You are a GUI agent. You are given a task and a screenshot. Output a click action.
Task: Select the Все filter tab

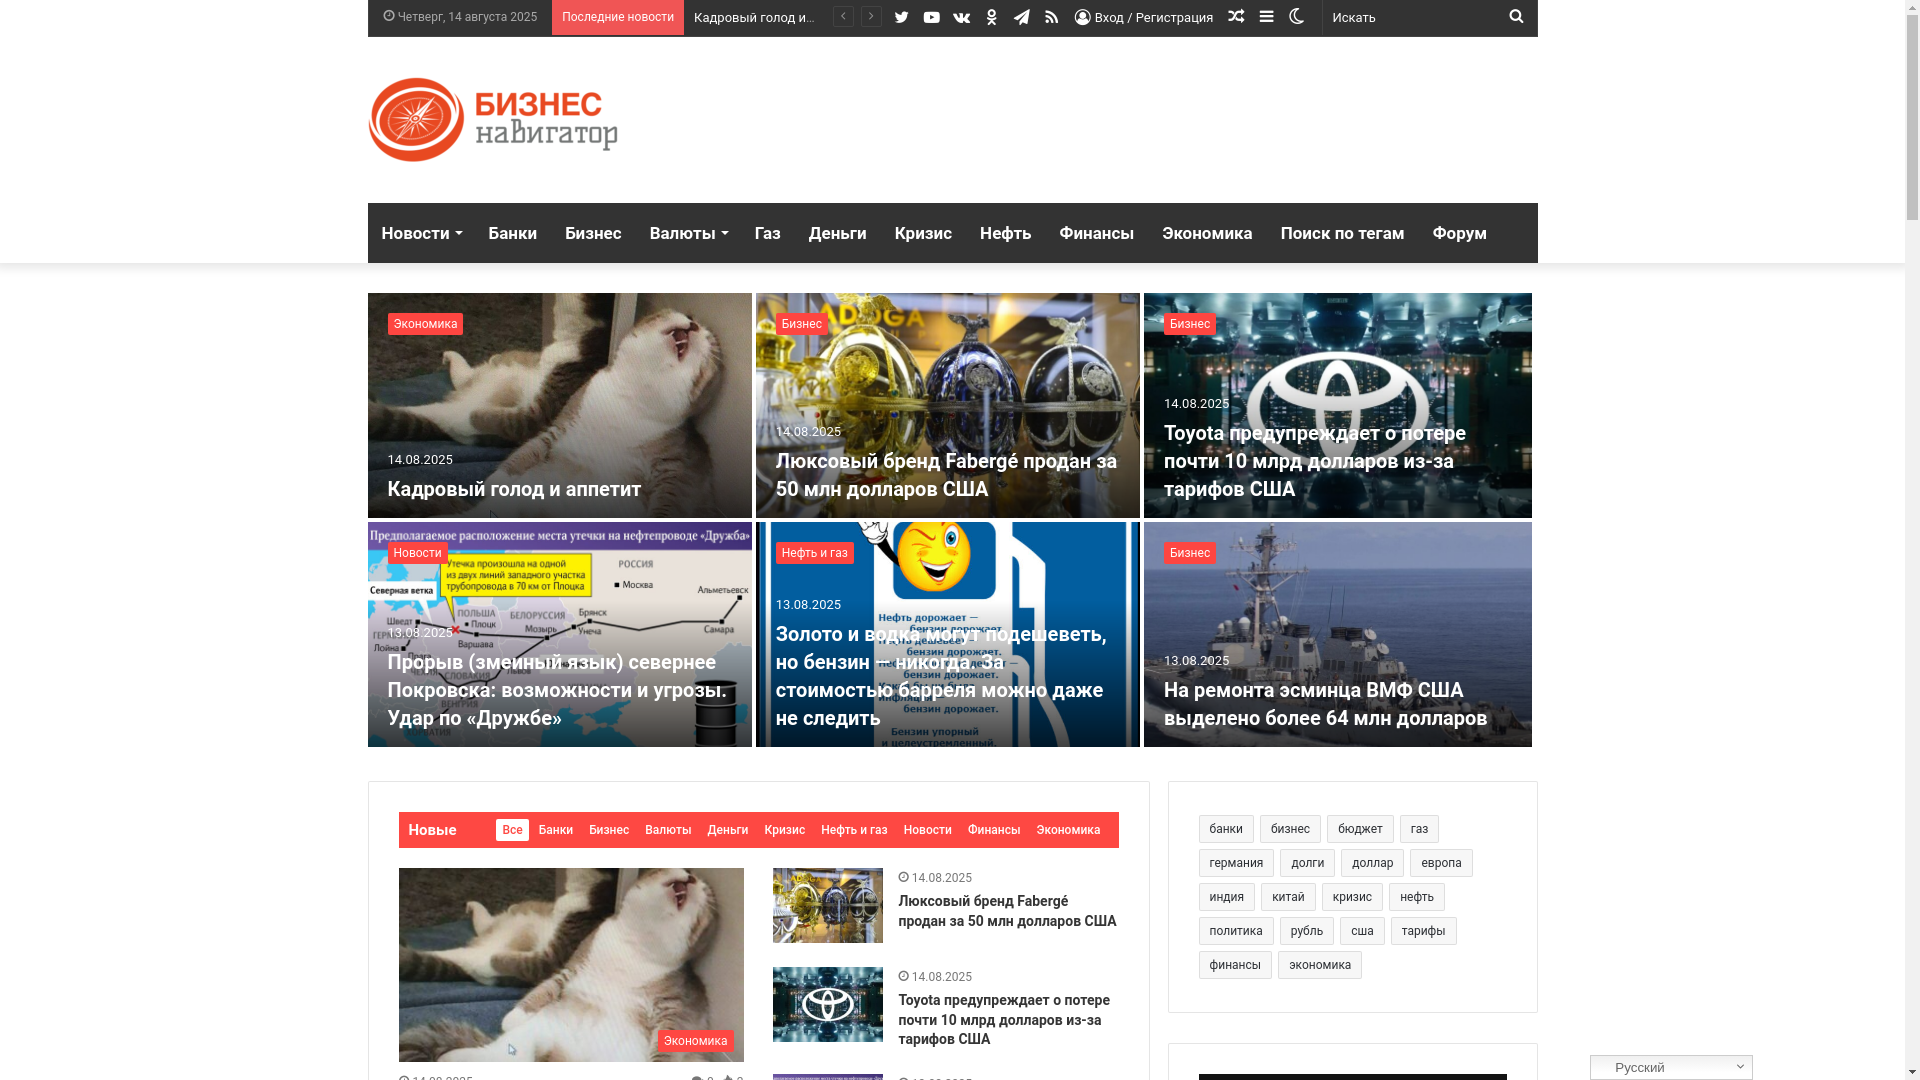(x=512, y=830)
